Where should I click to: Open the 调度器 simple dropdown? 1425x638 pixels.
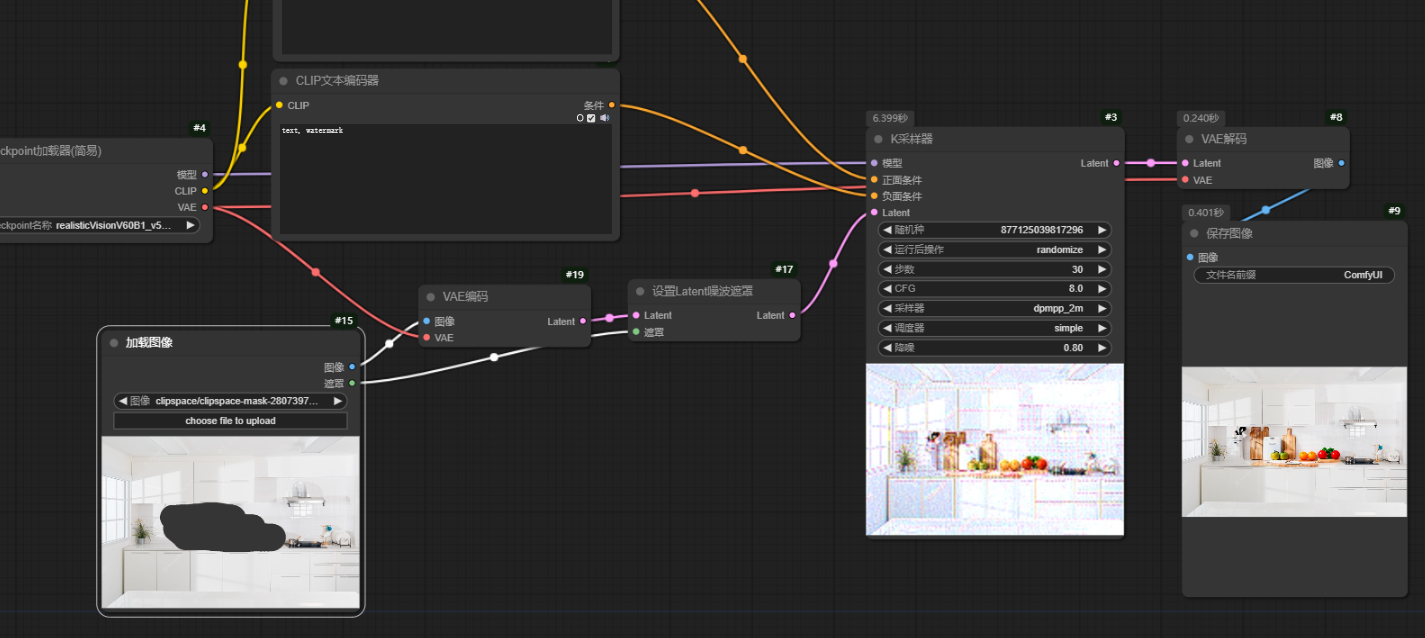(994, 328)
